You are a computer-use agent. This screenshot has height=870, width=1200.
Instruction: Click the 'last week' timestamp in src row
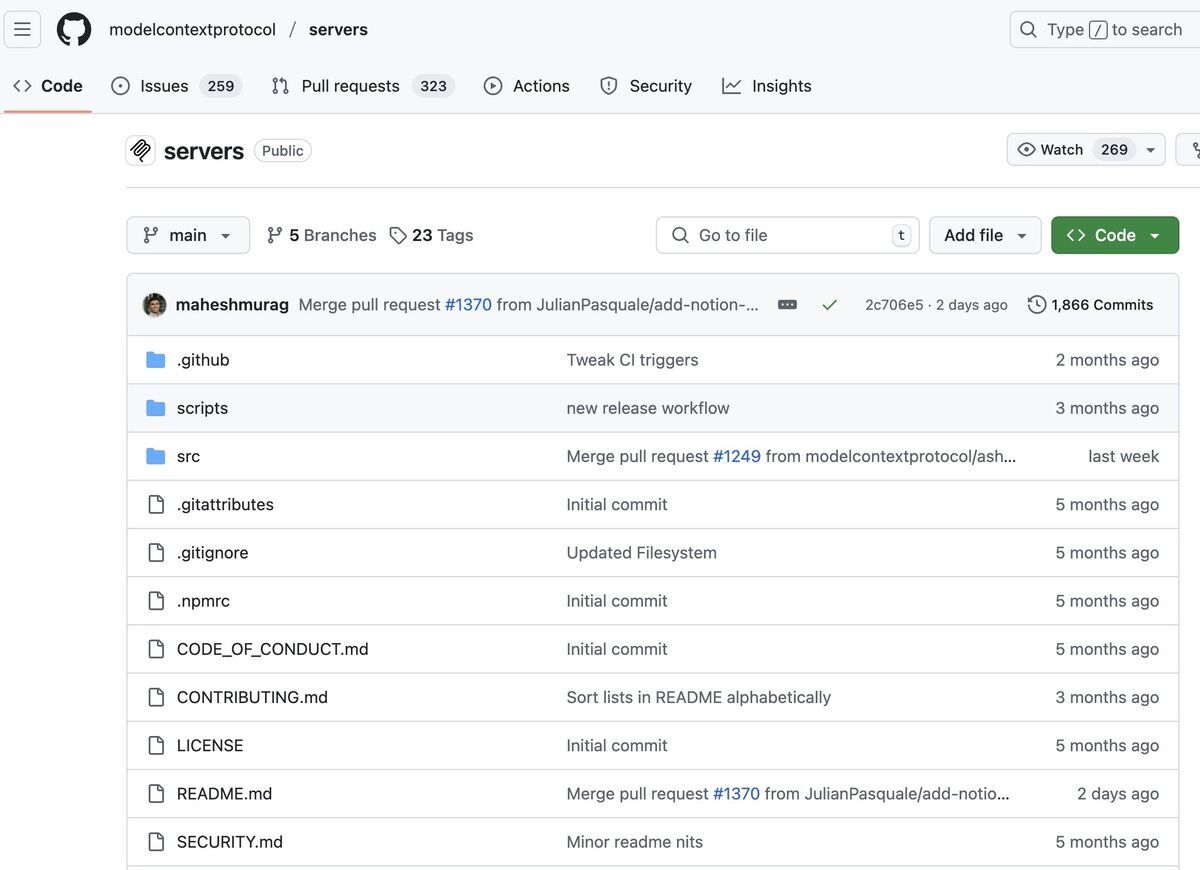(x=1124, y=456)
